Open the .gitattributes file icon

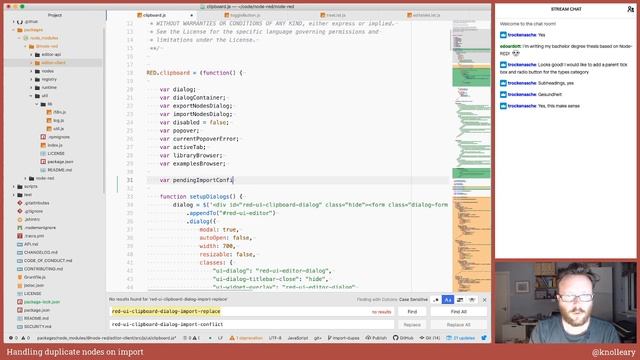(20, 203)
